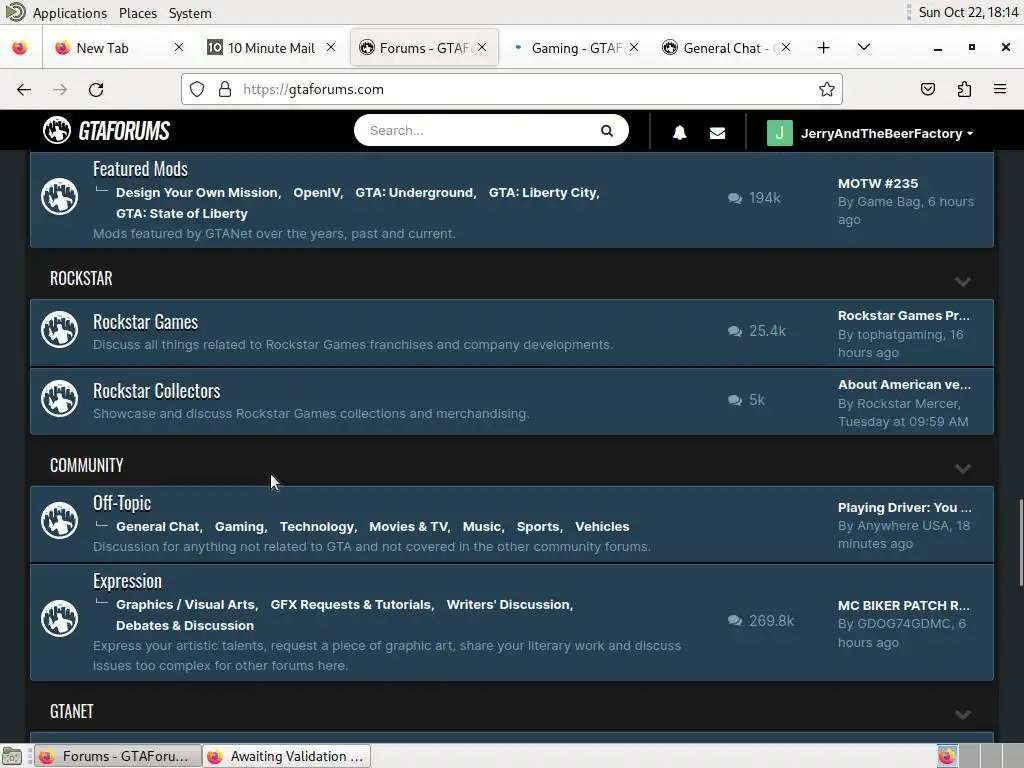Open the OpenIV subforum link

pos(317,193)
